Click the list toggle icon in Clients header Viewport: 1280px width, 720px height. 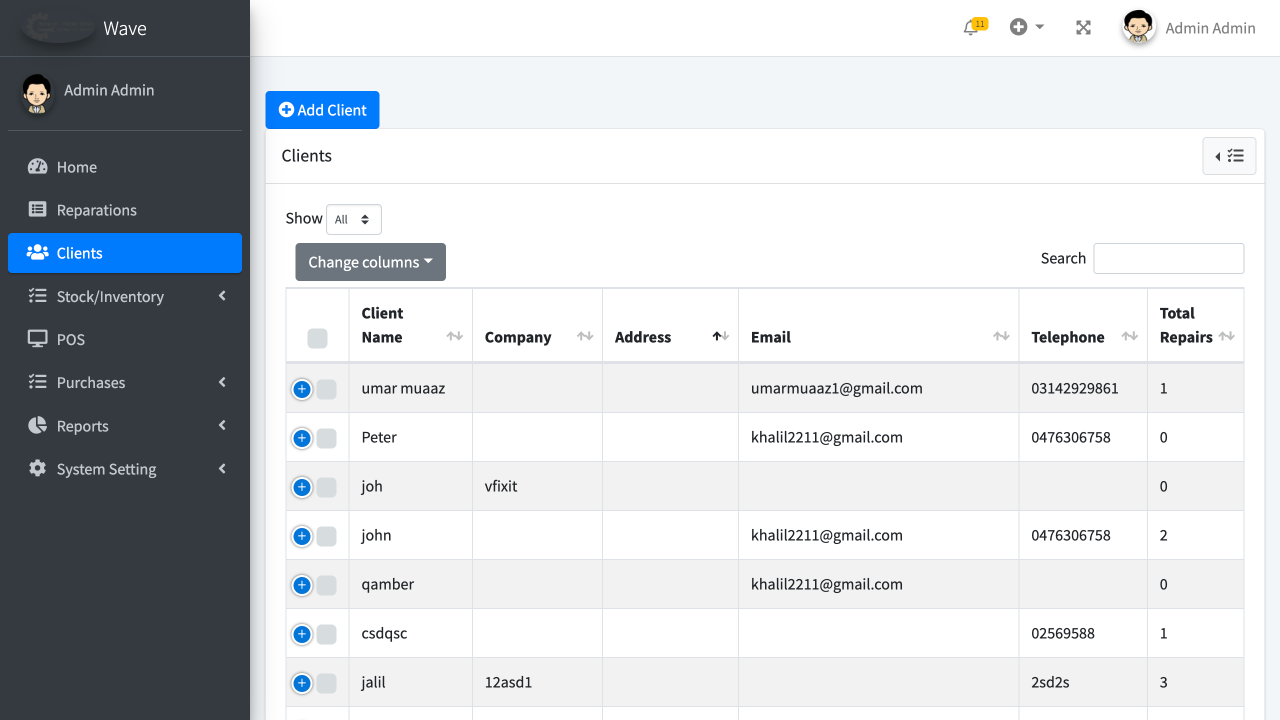point(1229,156)
